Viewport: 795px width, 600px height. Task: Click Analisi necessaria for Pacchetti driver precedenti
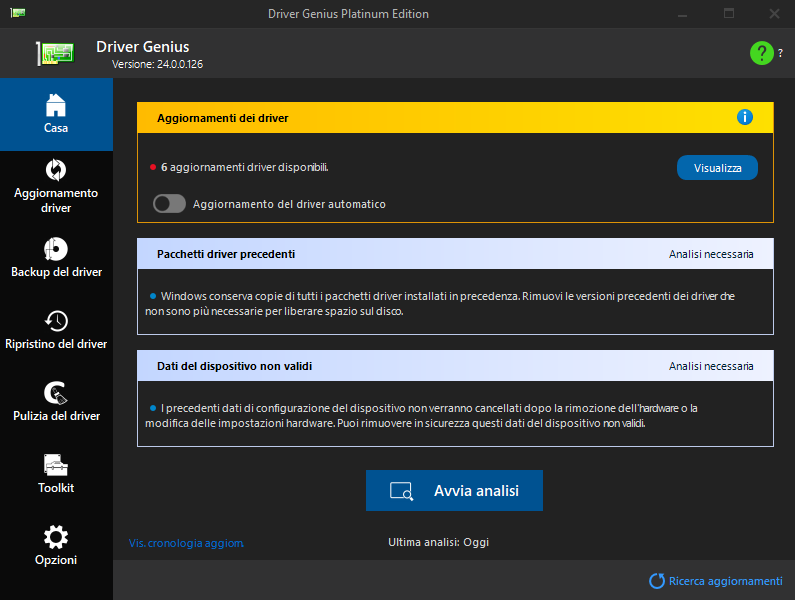pos(711,254)
